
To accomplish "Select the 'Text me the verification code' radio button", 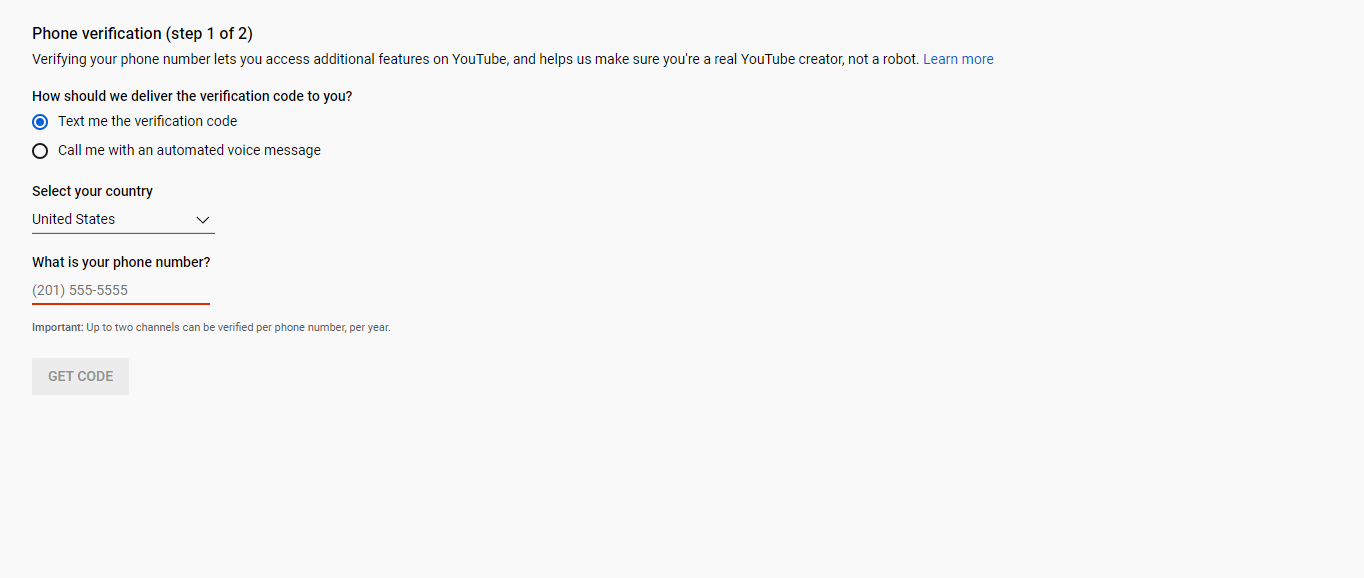I will [40, 122].
